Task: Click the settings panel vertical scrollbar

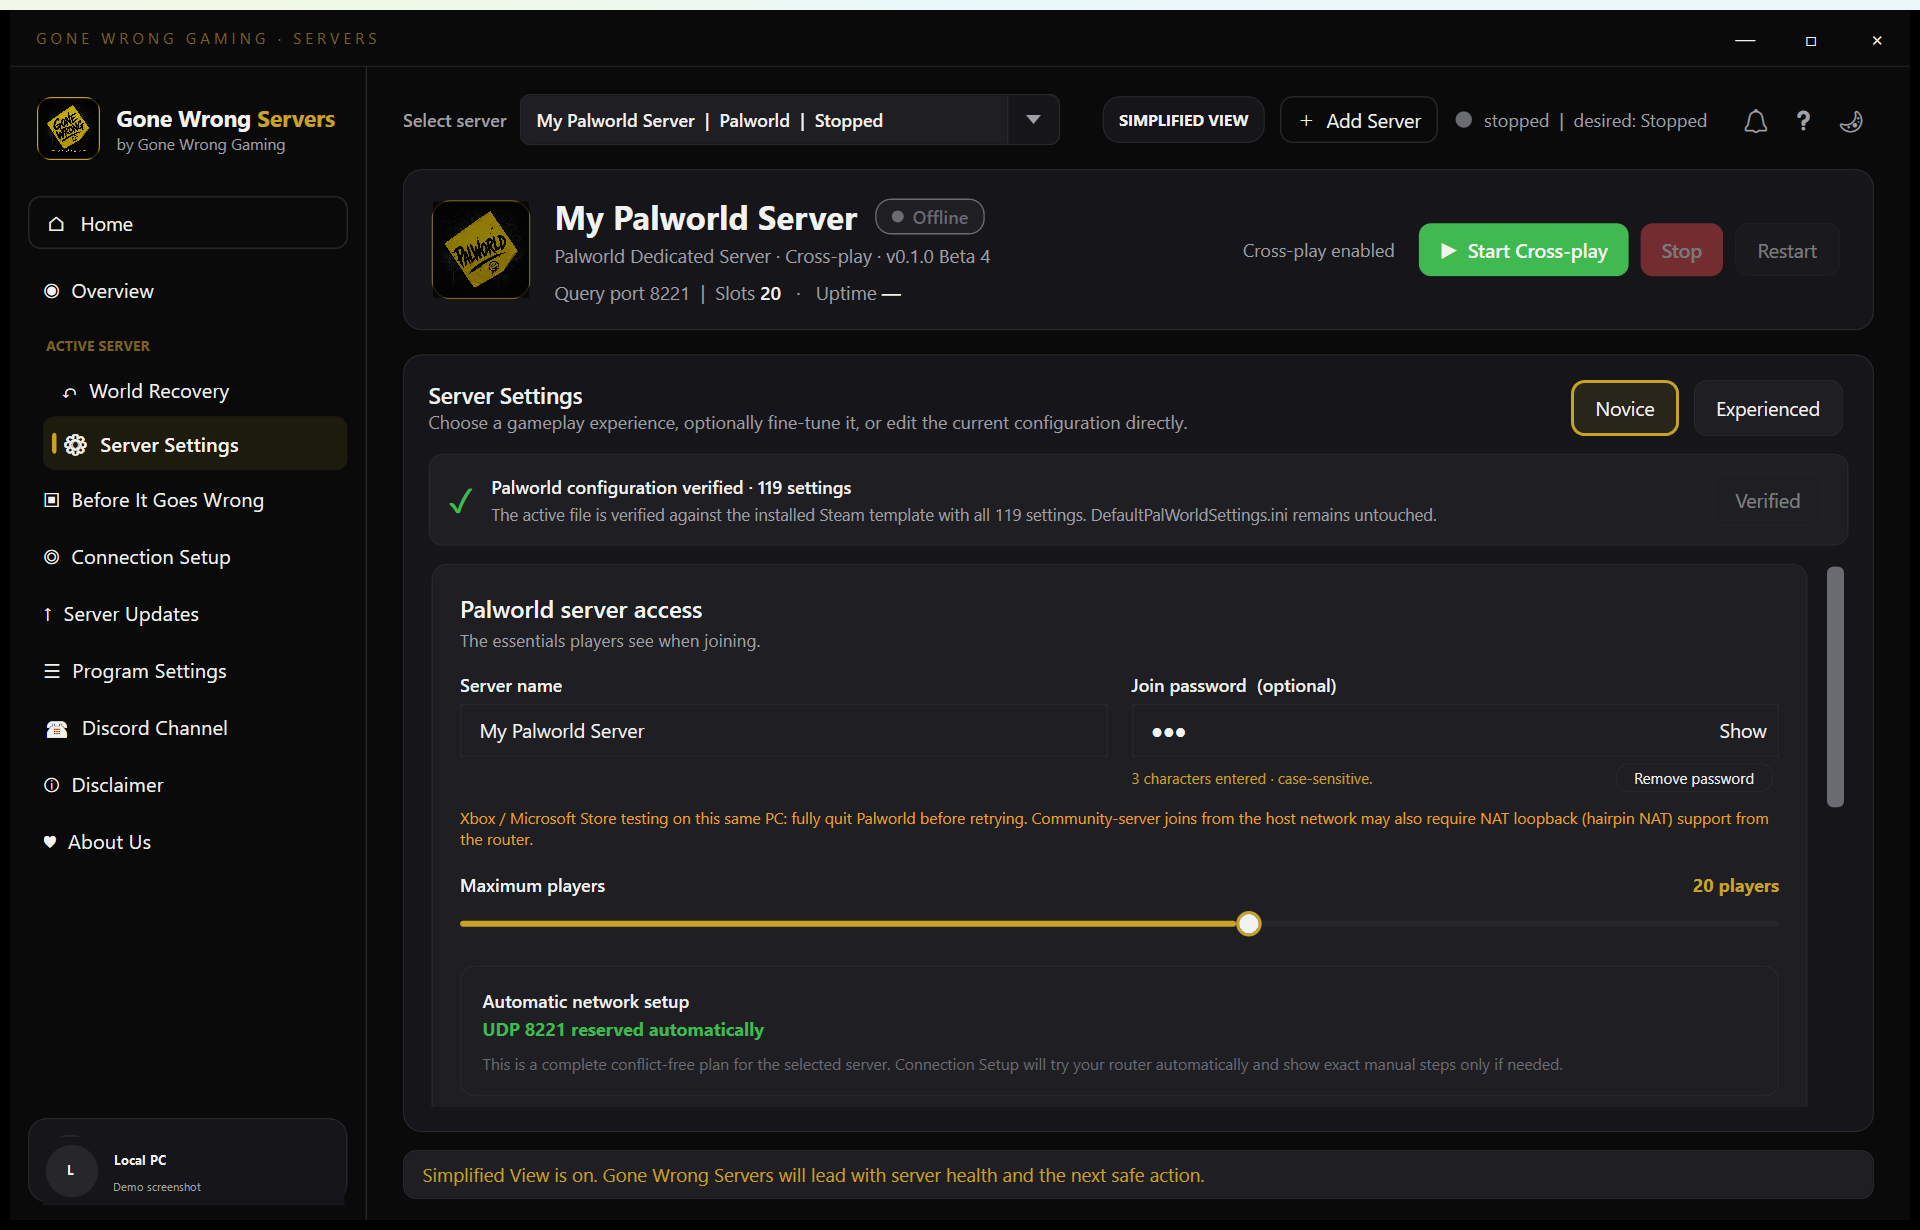Action: pos(1835,686)
